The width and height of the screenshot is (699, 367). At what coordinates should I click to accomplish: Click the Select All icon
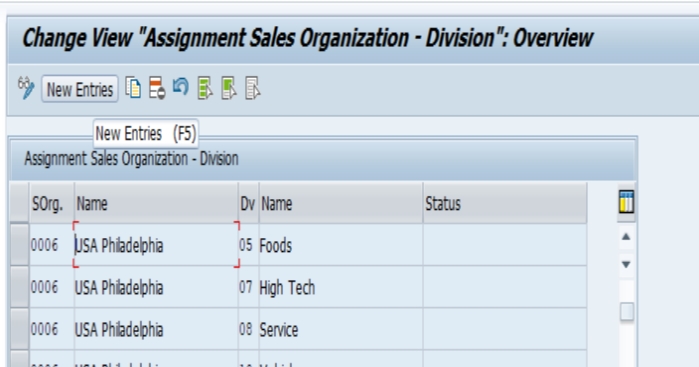click(x=205, y=88)
